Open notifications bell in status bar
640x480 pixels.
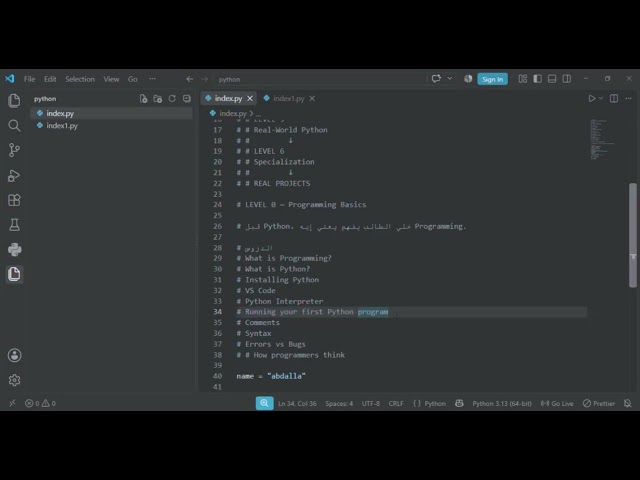628,403
